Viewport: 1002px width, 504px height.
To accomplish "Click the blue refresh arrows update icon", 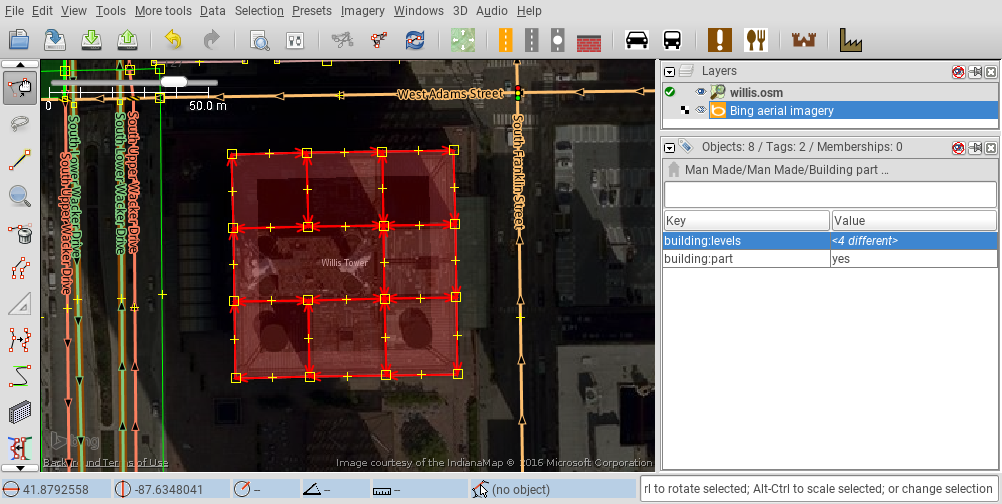I will 415,40.
